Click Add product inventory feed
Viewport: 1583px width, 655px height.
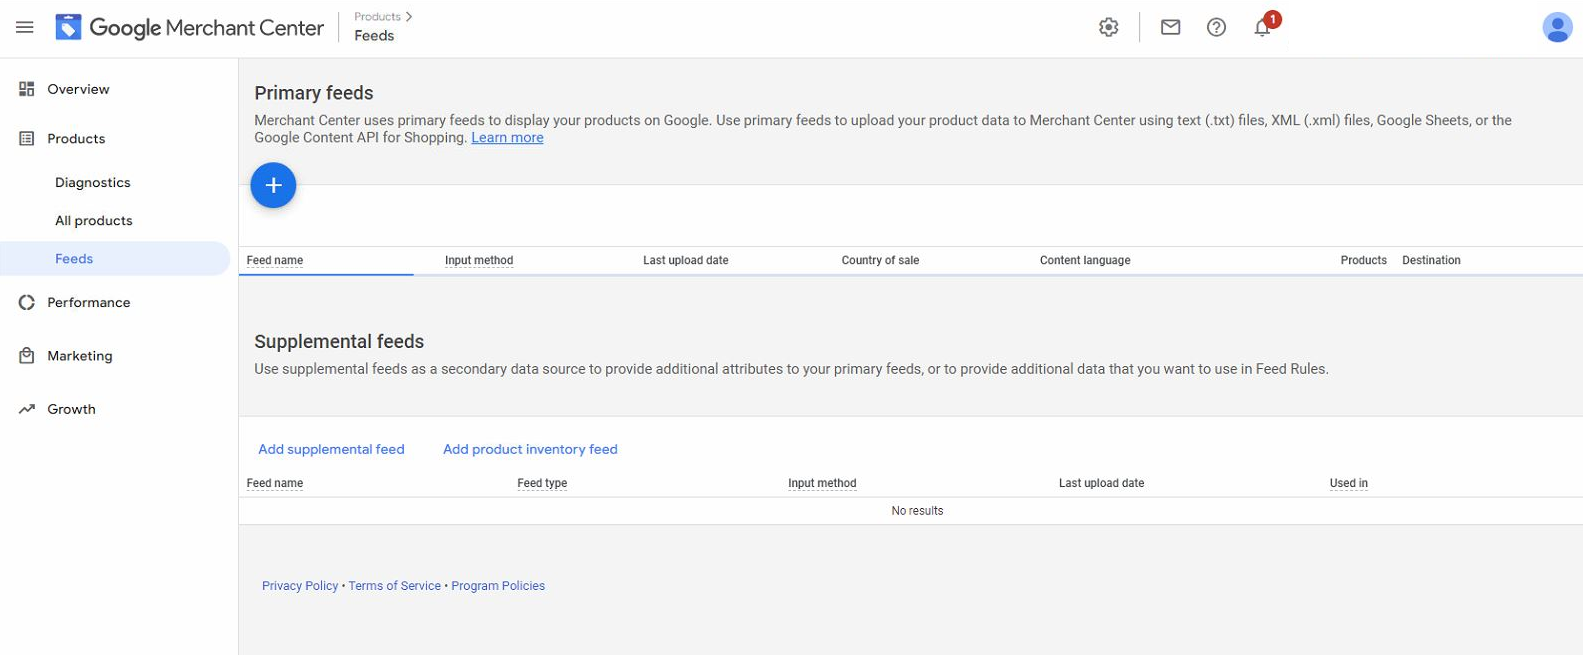pyautogui.click(x=530, y=449)
